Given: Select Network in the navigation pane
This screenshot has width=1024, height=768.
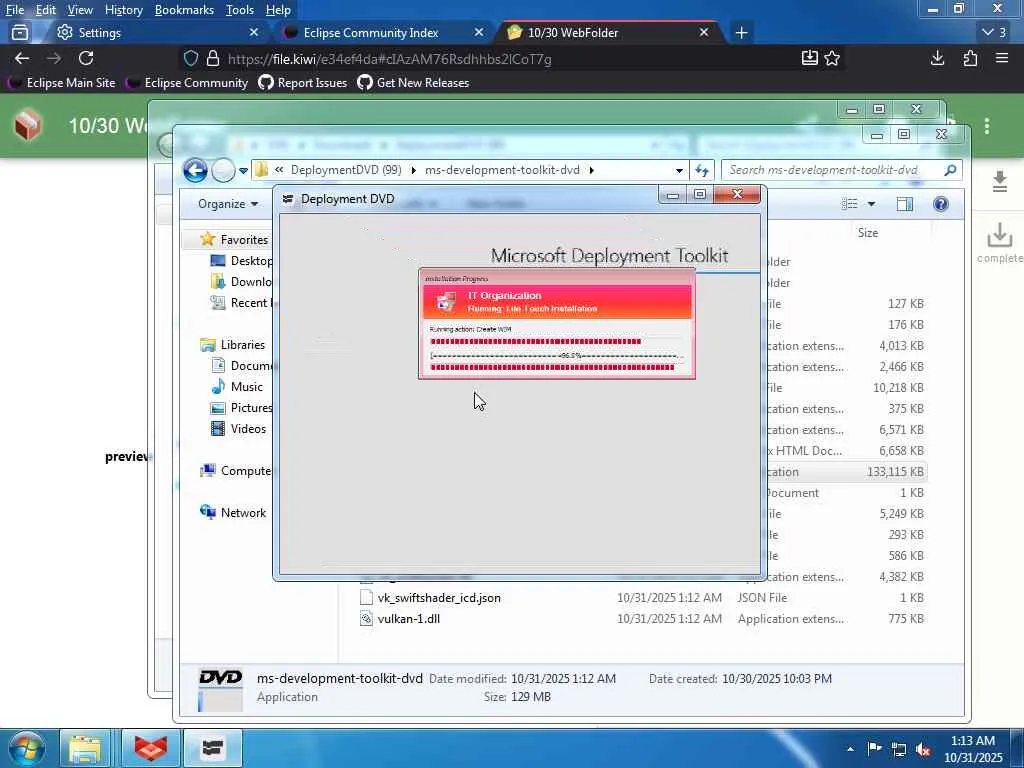Looking at the screenshot, I should pyautogui.click(x=243, y=513).
